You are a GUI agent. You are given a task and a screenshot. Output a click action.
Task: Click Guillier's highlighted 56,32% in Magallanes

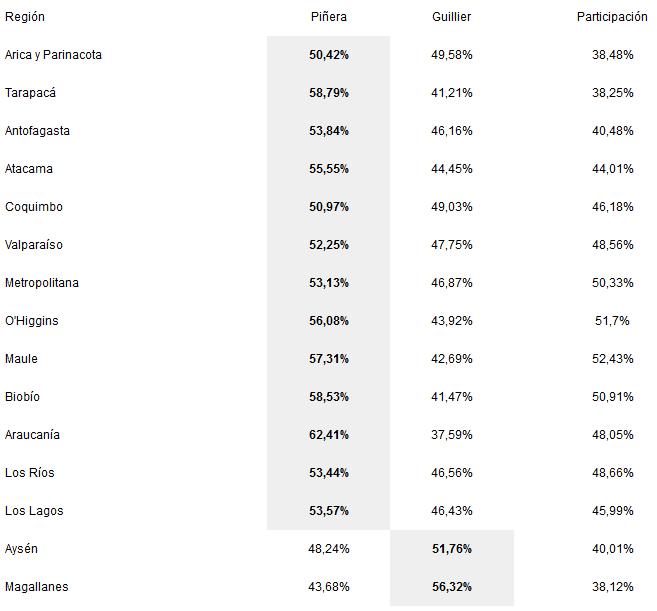pyautogui.click(x=452, y=587)
